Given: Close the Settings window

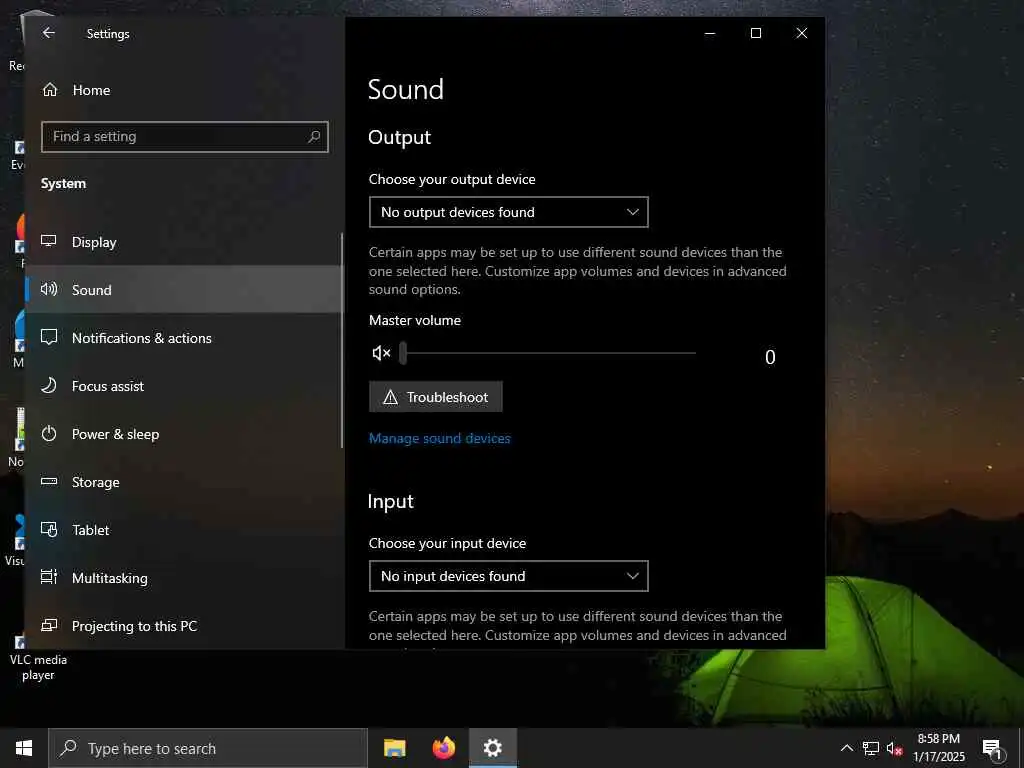Looking at the screenshot, I should [x=802, y=33].
